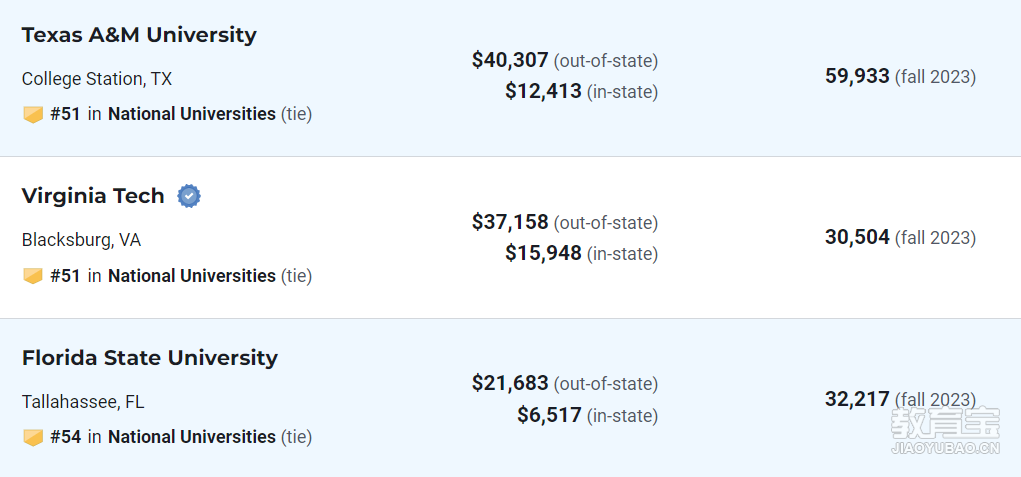Click the verified badge beside Virginia Tech
The image size is (1021, 477).
189,196
